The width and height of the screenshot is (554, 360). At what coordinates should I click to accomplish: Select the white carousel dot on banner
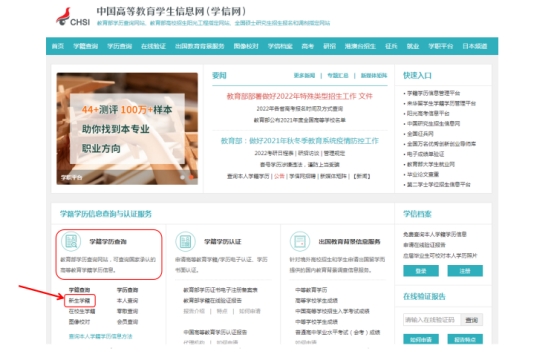183,177
